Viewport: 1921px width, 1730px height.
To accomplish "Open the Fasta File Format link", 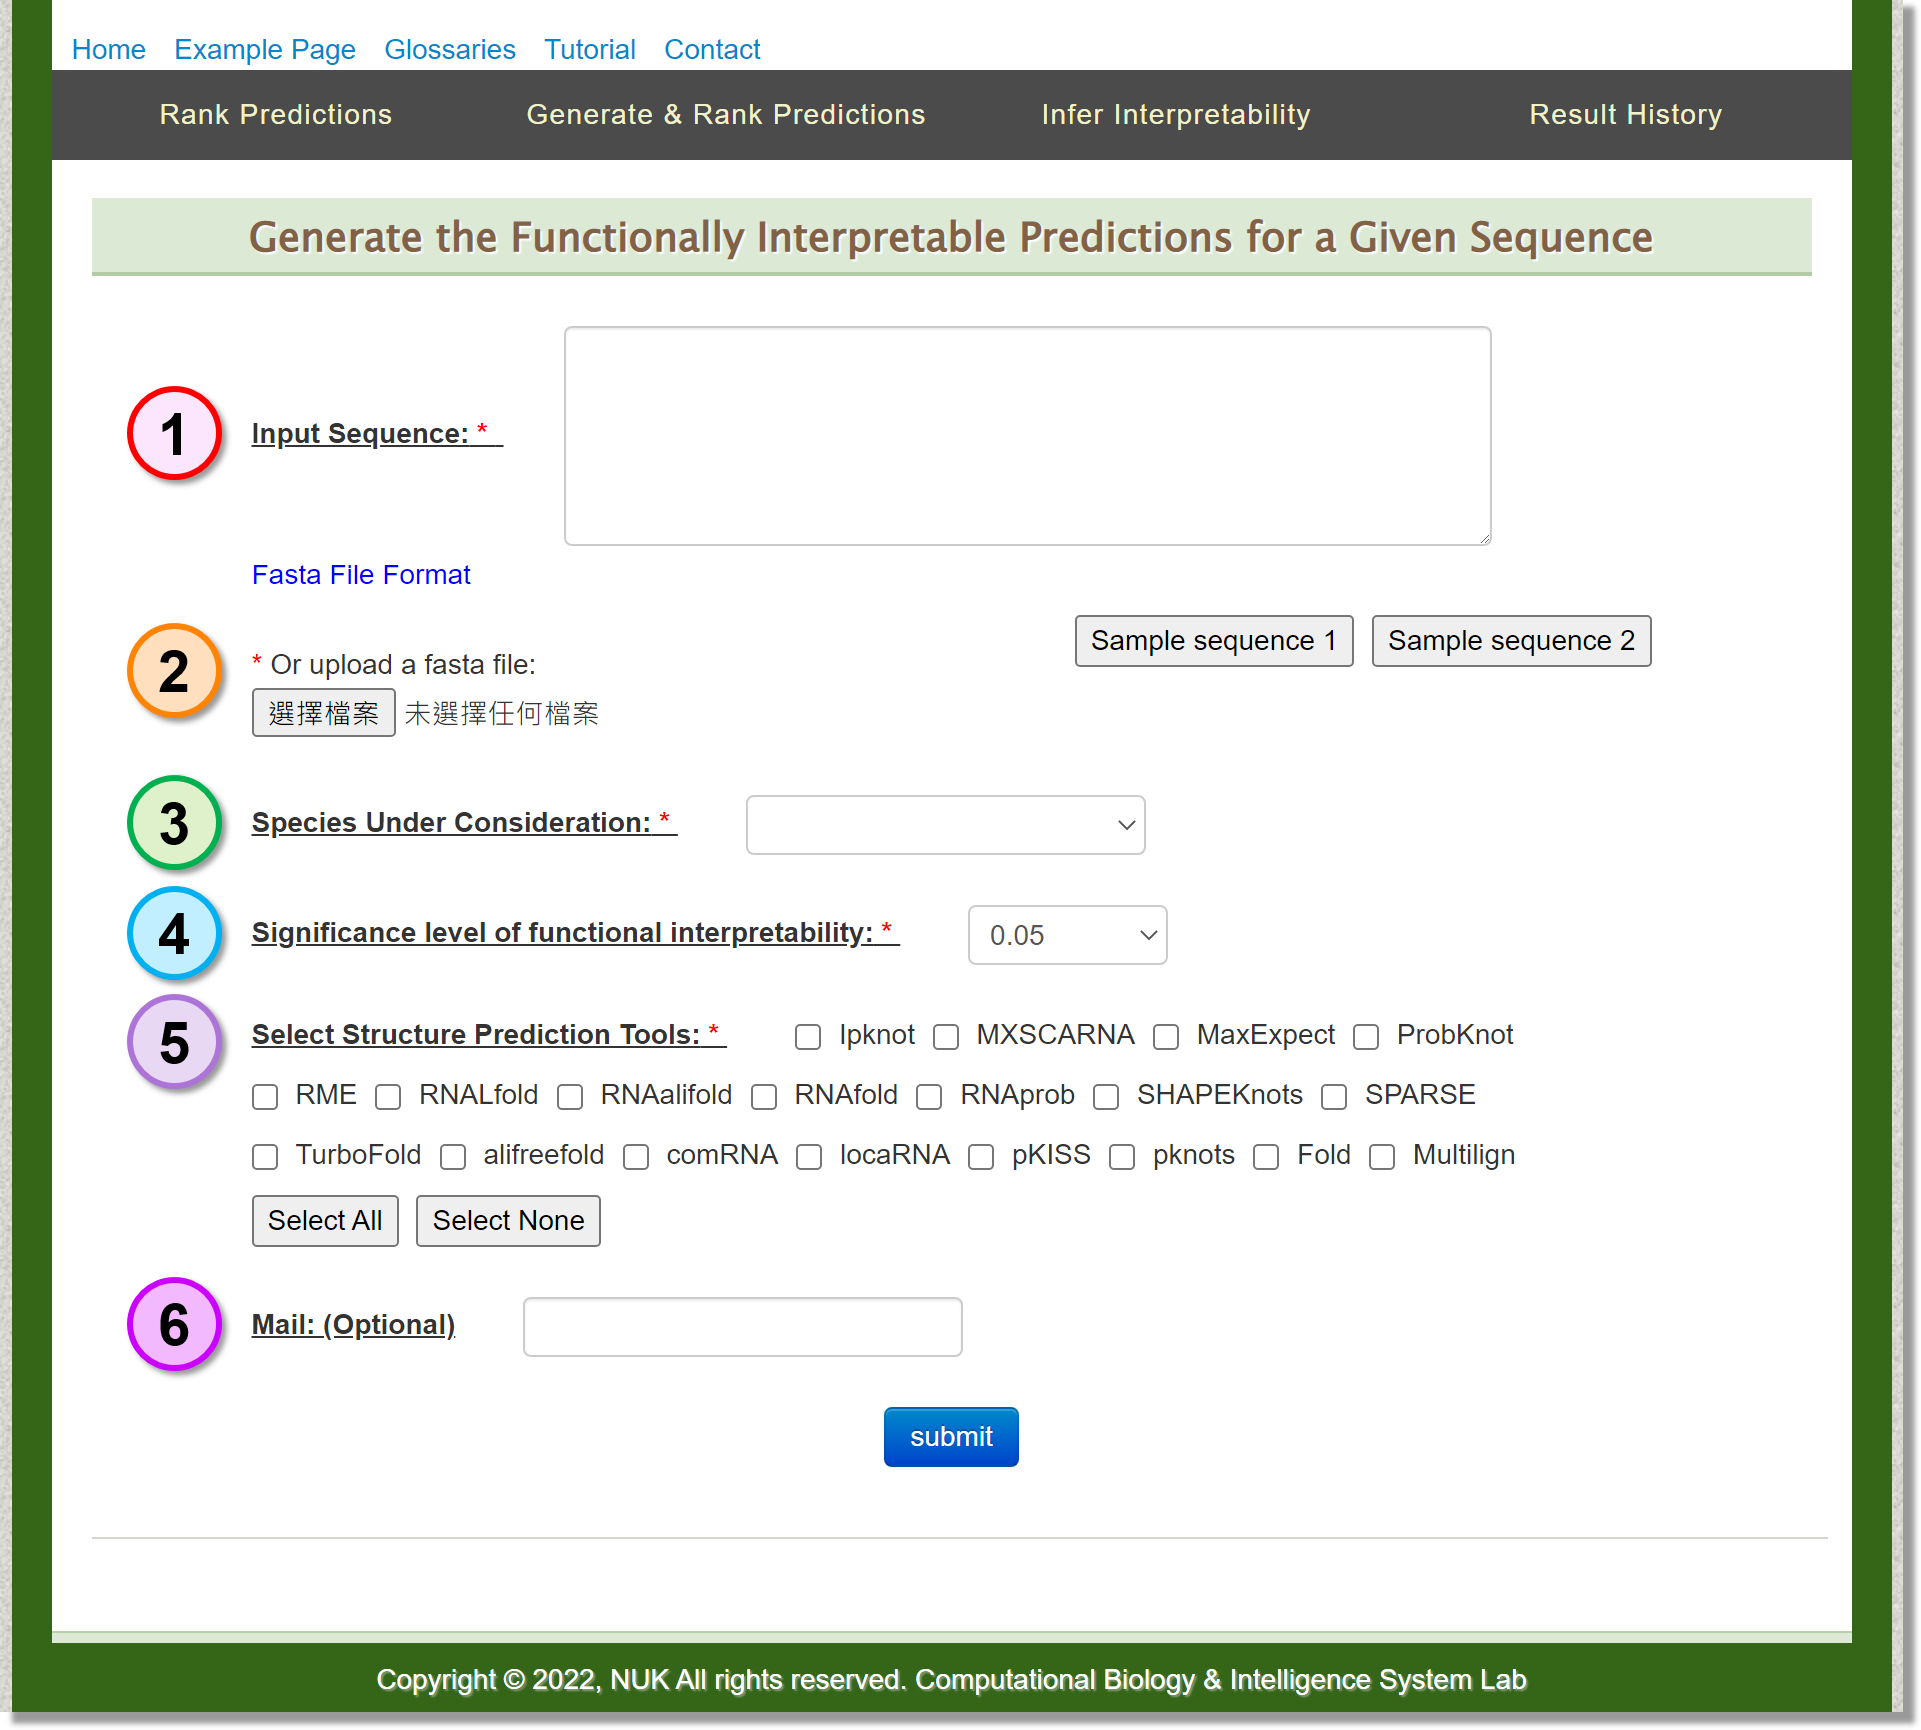I will (x=361, y=575).
